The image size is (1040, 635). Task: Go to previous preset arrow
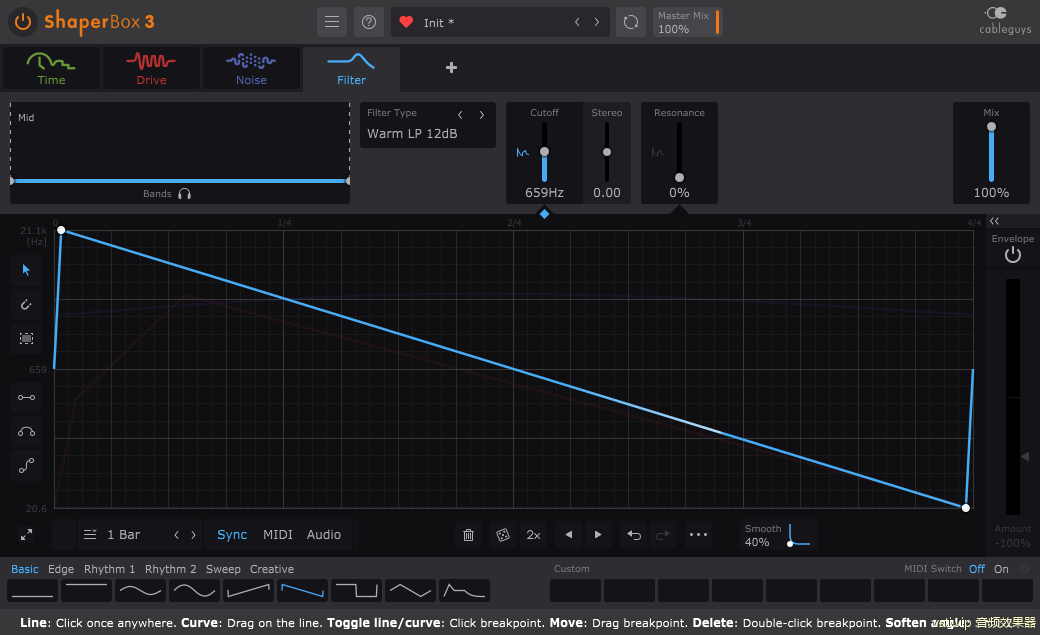(x=577, y=22)
